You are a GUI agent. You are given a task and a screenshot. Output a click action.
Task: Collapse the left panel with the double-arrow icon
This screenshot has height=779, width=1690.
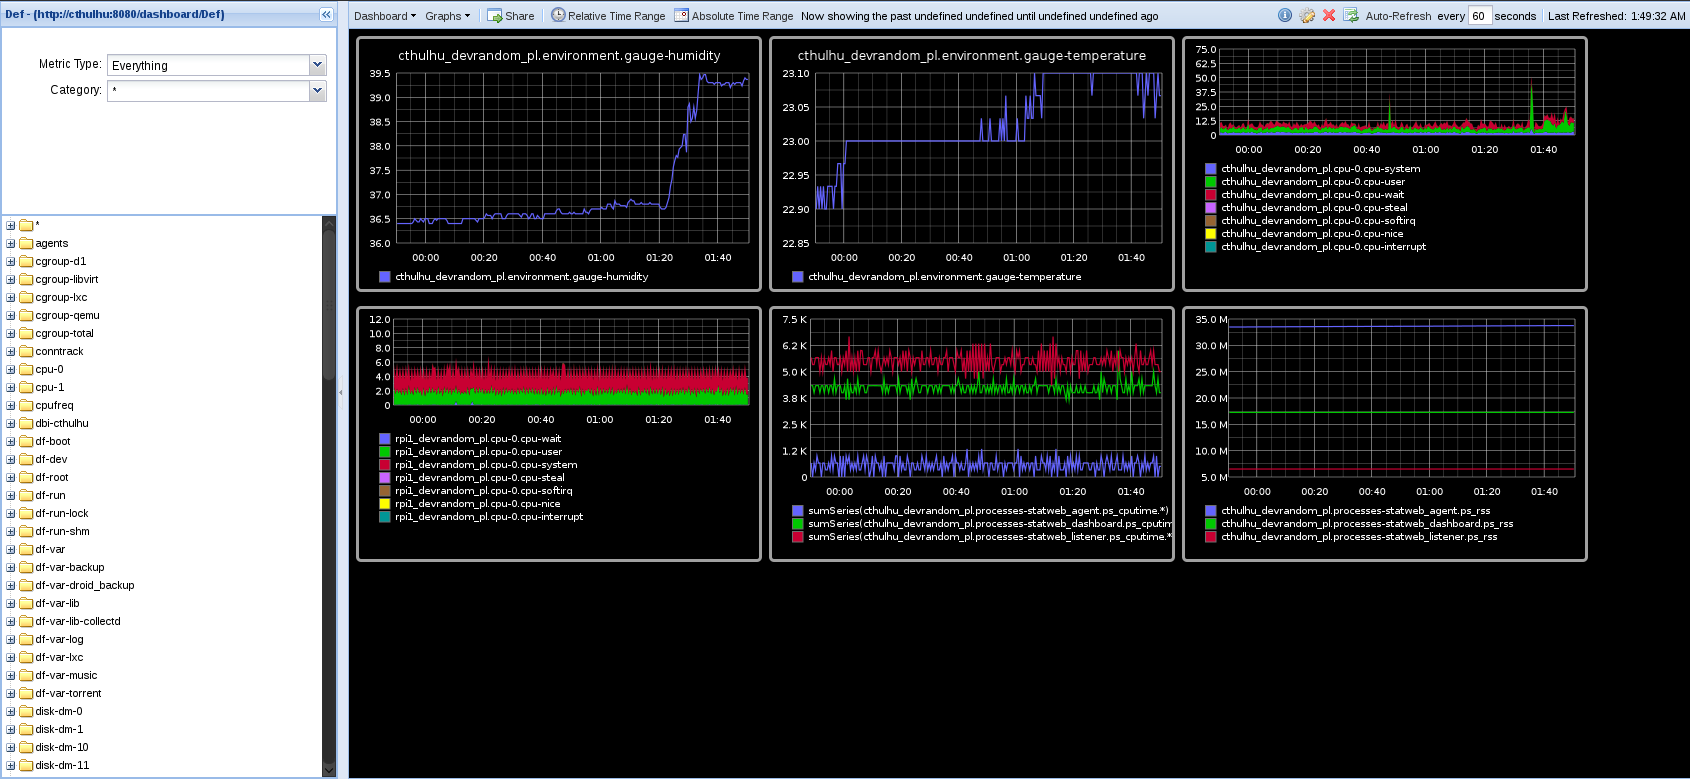click(x=326, y=14)
